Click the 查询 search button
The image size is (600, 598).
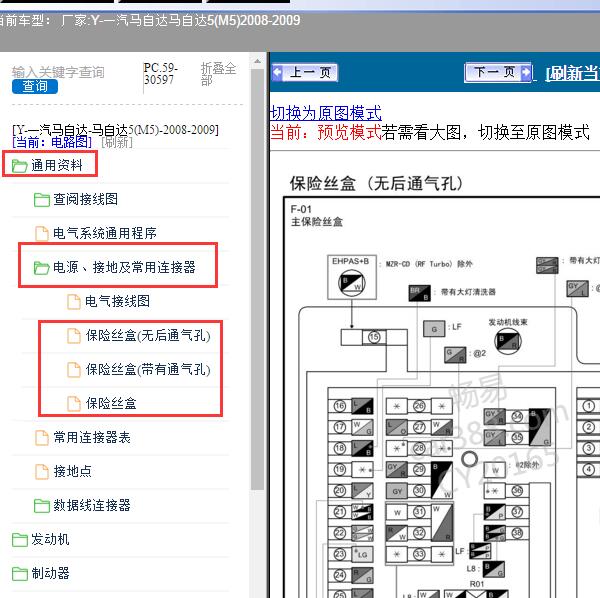pos(35,86)
